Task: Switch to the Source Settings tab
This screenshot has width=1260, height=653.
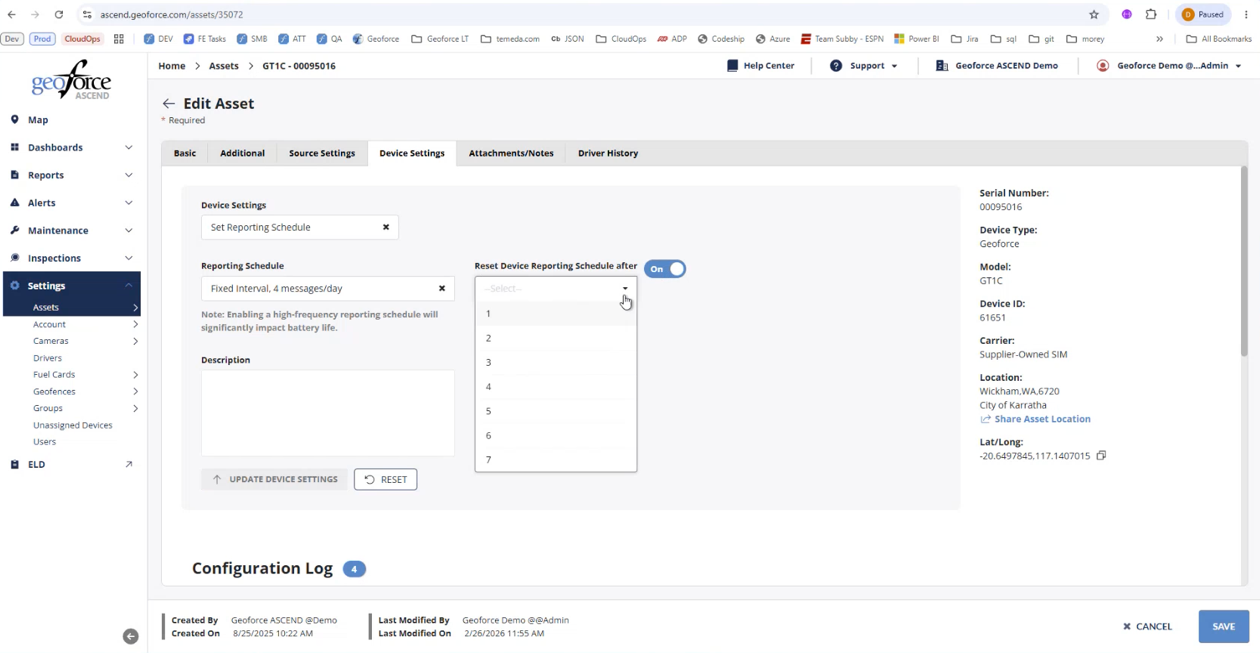Action: (322, 153)
